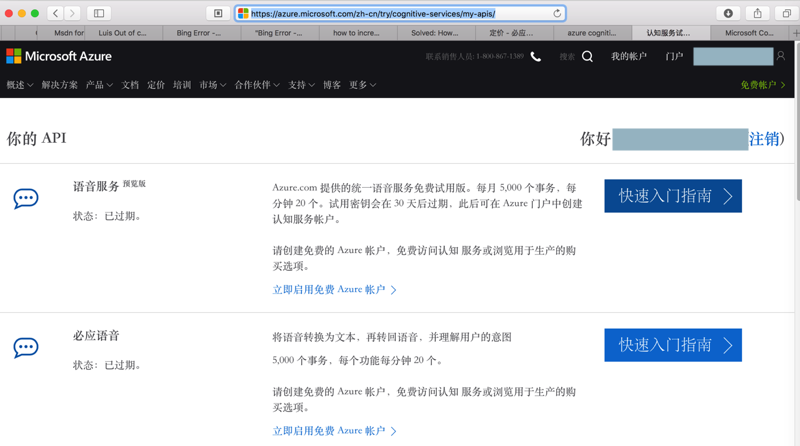Click the sales phone number 1-800-867-1389

(500, 57)
